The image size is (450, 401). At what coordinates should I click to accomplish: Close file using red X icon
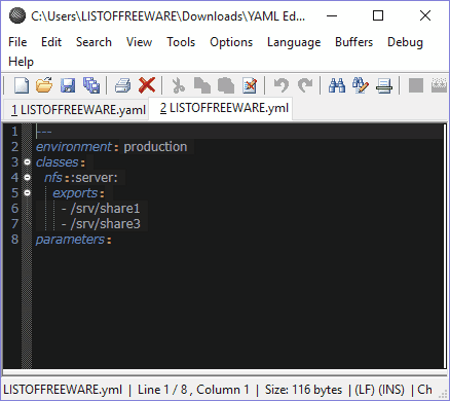coord(147,85)
